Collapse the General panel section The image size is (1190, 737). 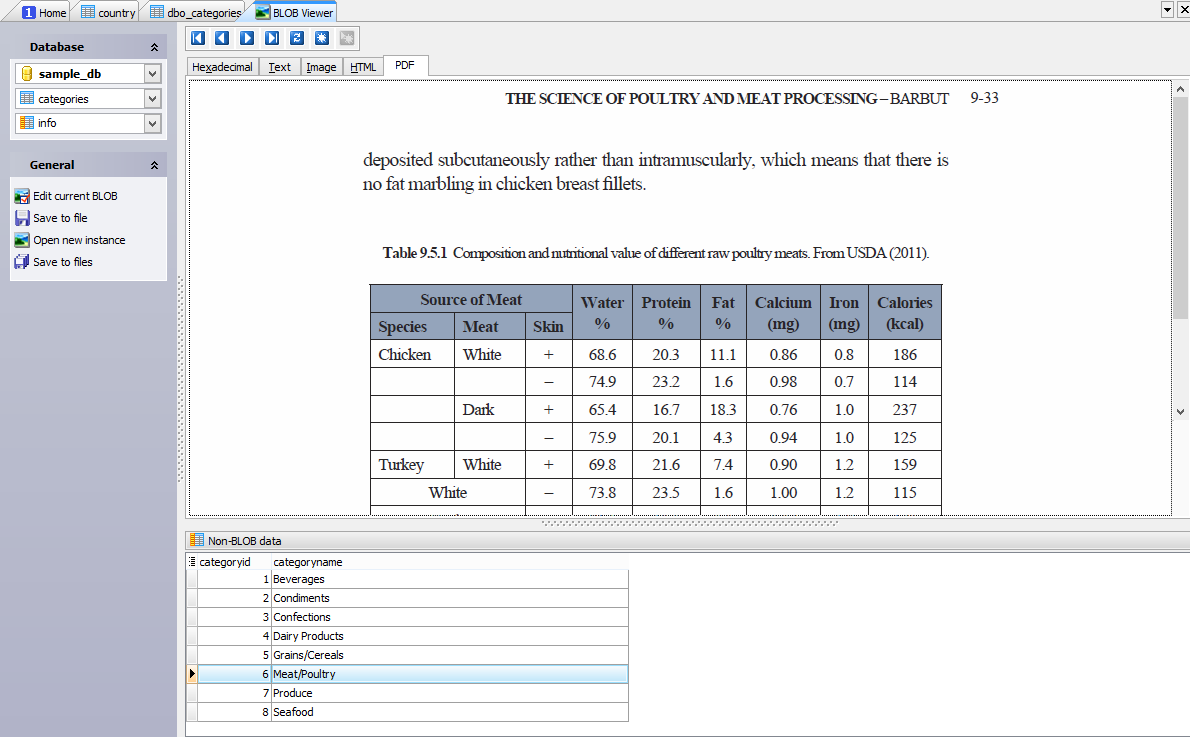[x=154, y=165]
